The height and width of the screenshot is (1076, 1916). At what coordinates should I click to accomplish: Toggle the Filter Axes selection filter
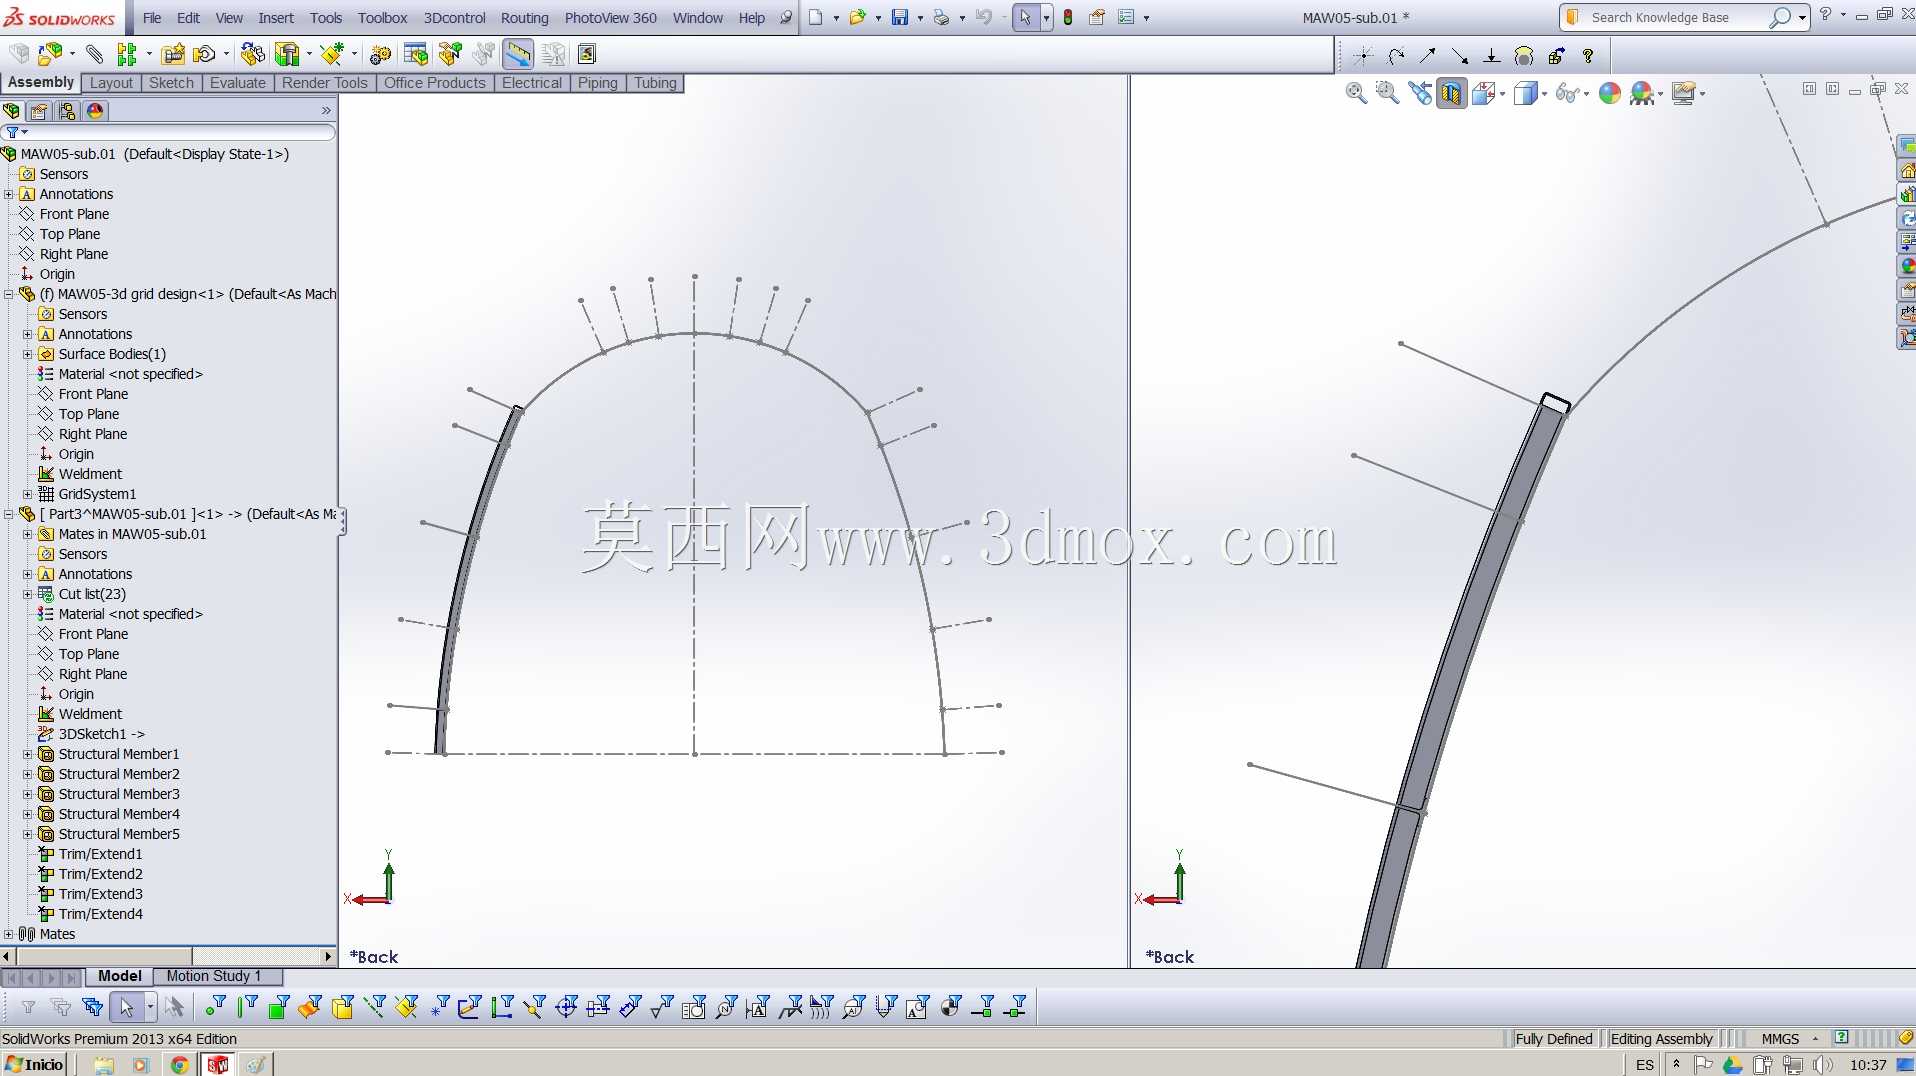pos(374,1006)
